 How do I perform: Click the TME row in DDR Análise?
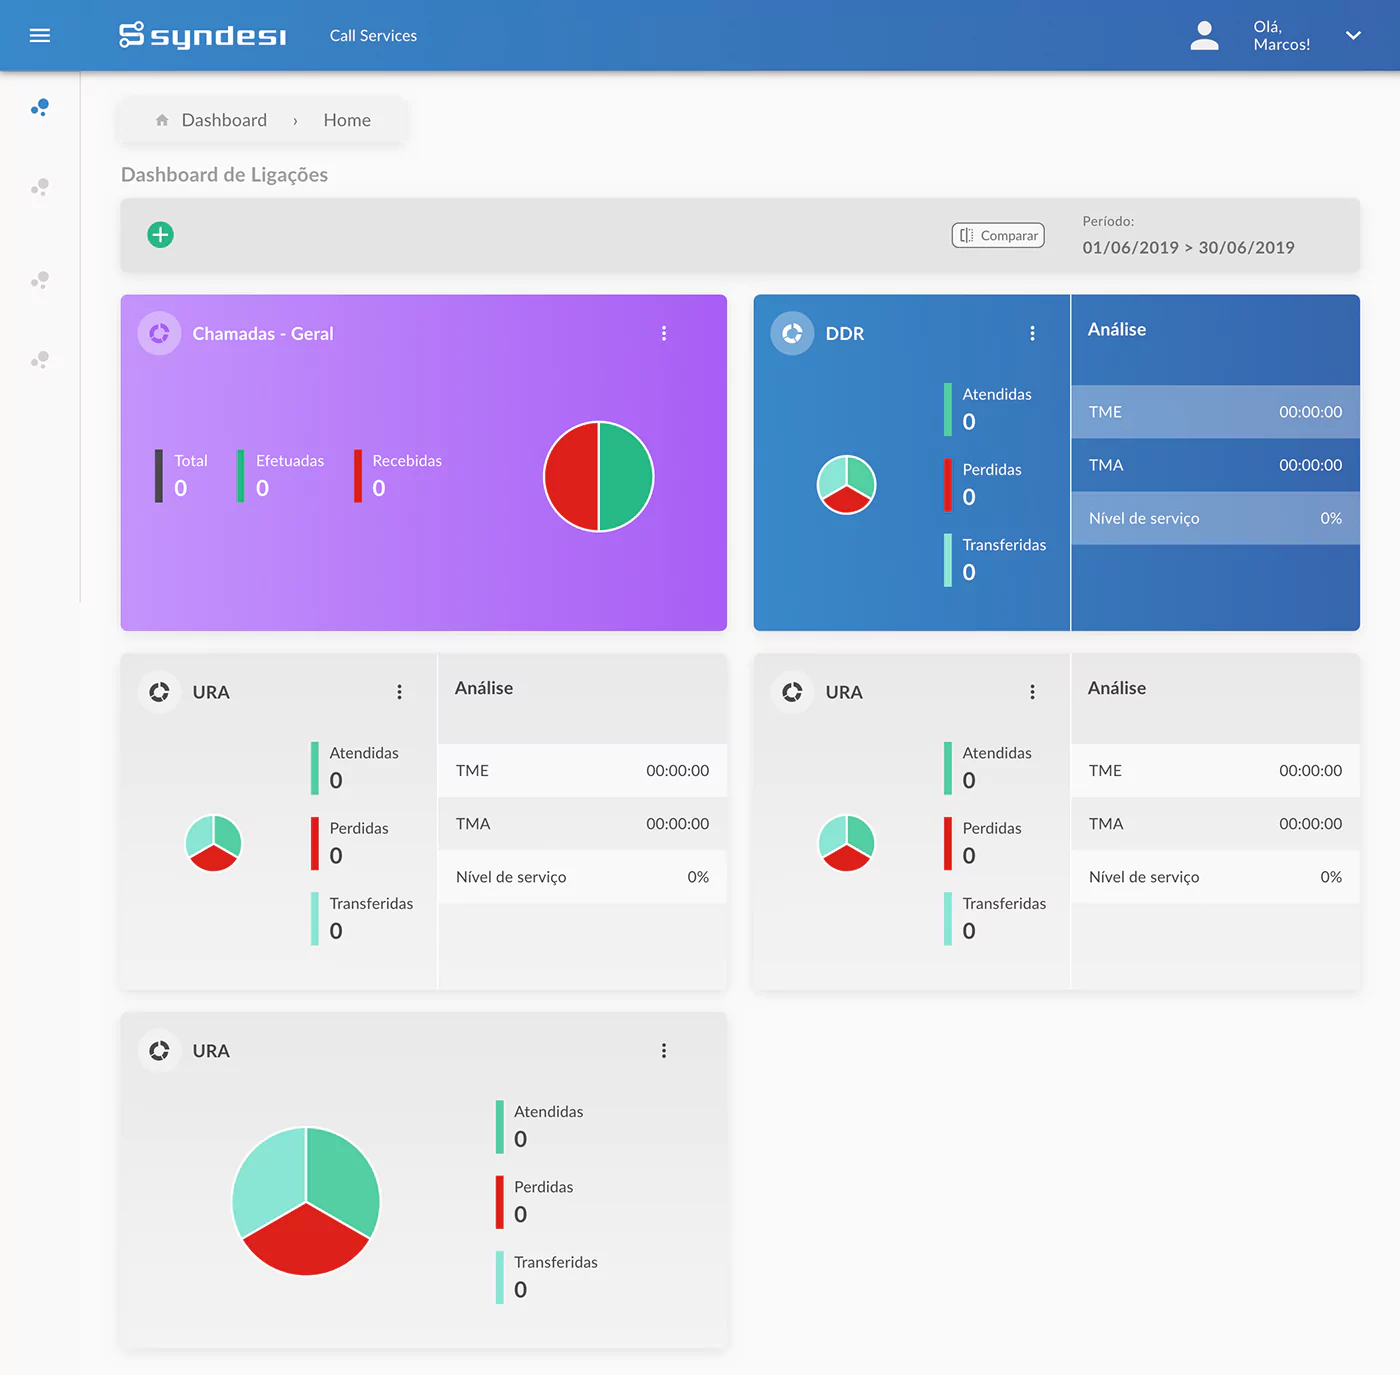pyautogui.click(x=1214, y=412)
